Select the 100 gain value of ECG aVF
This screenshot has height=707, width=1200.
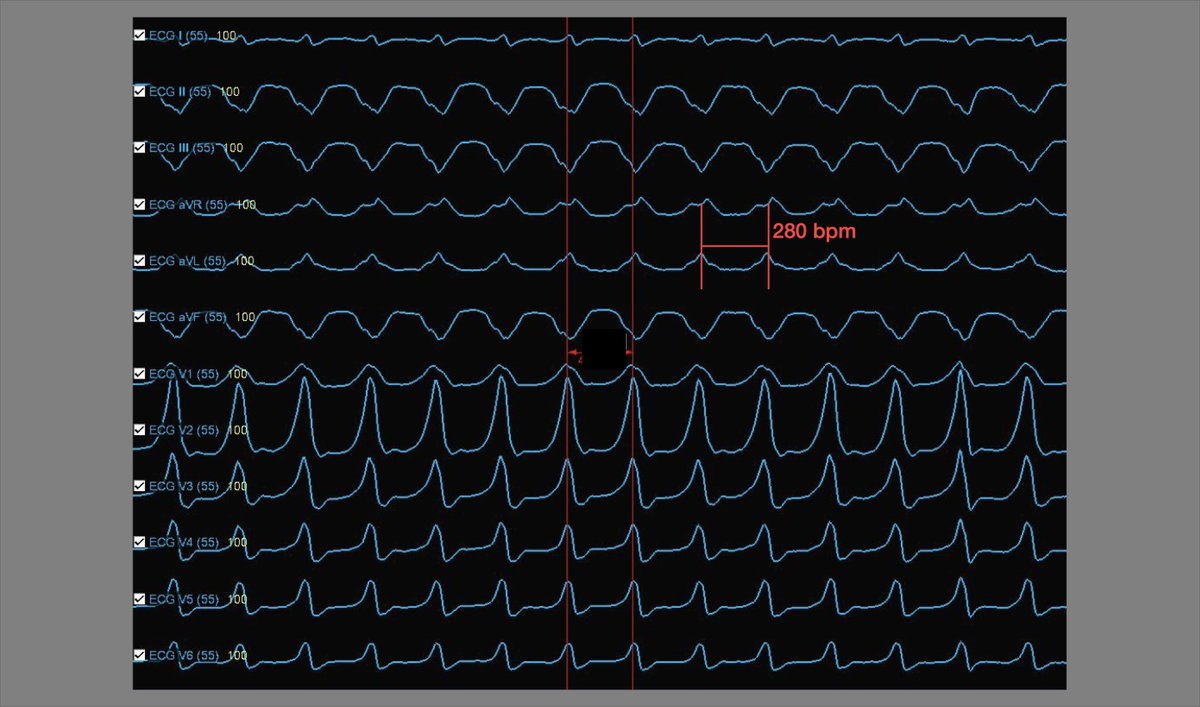(245, 317)
